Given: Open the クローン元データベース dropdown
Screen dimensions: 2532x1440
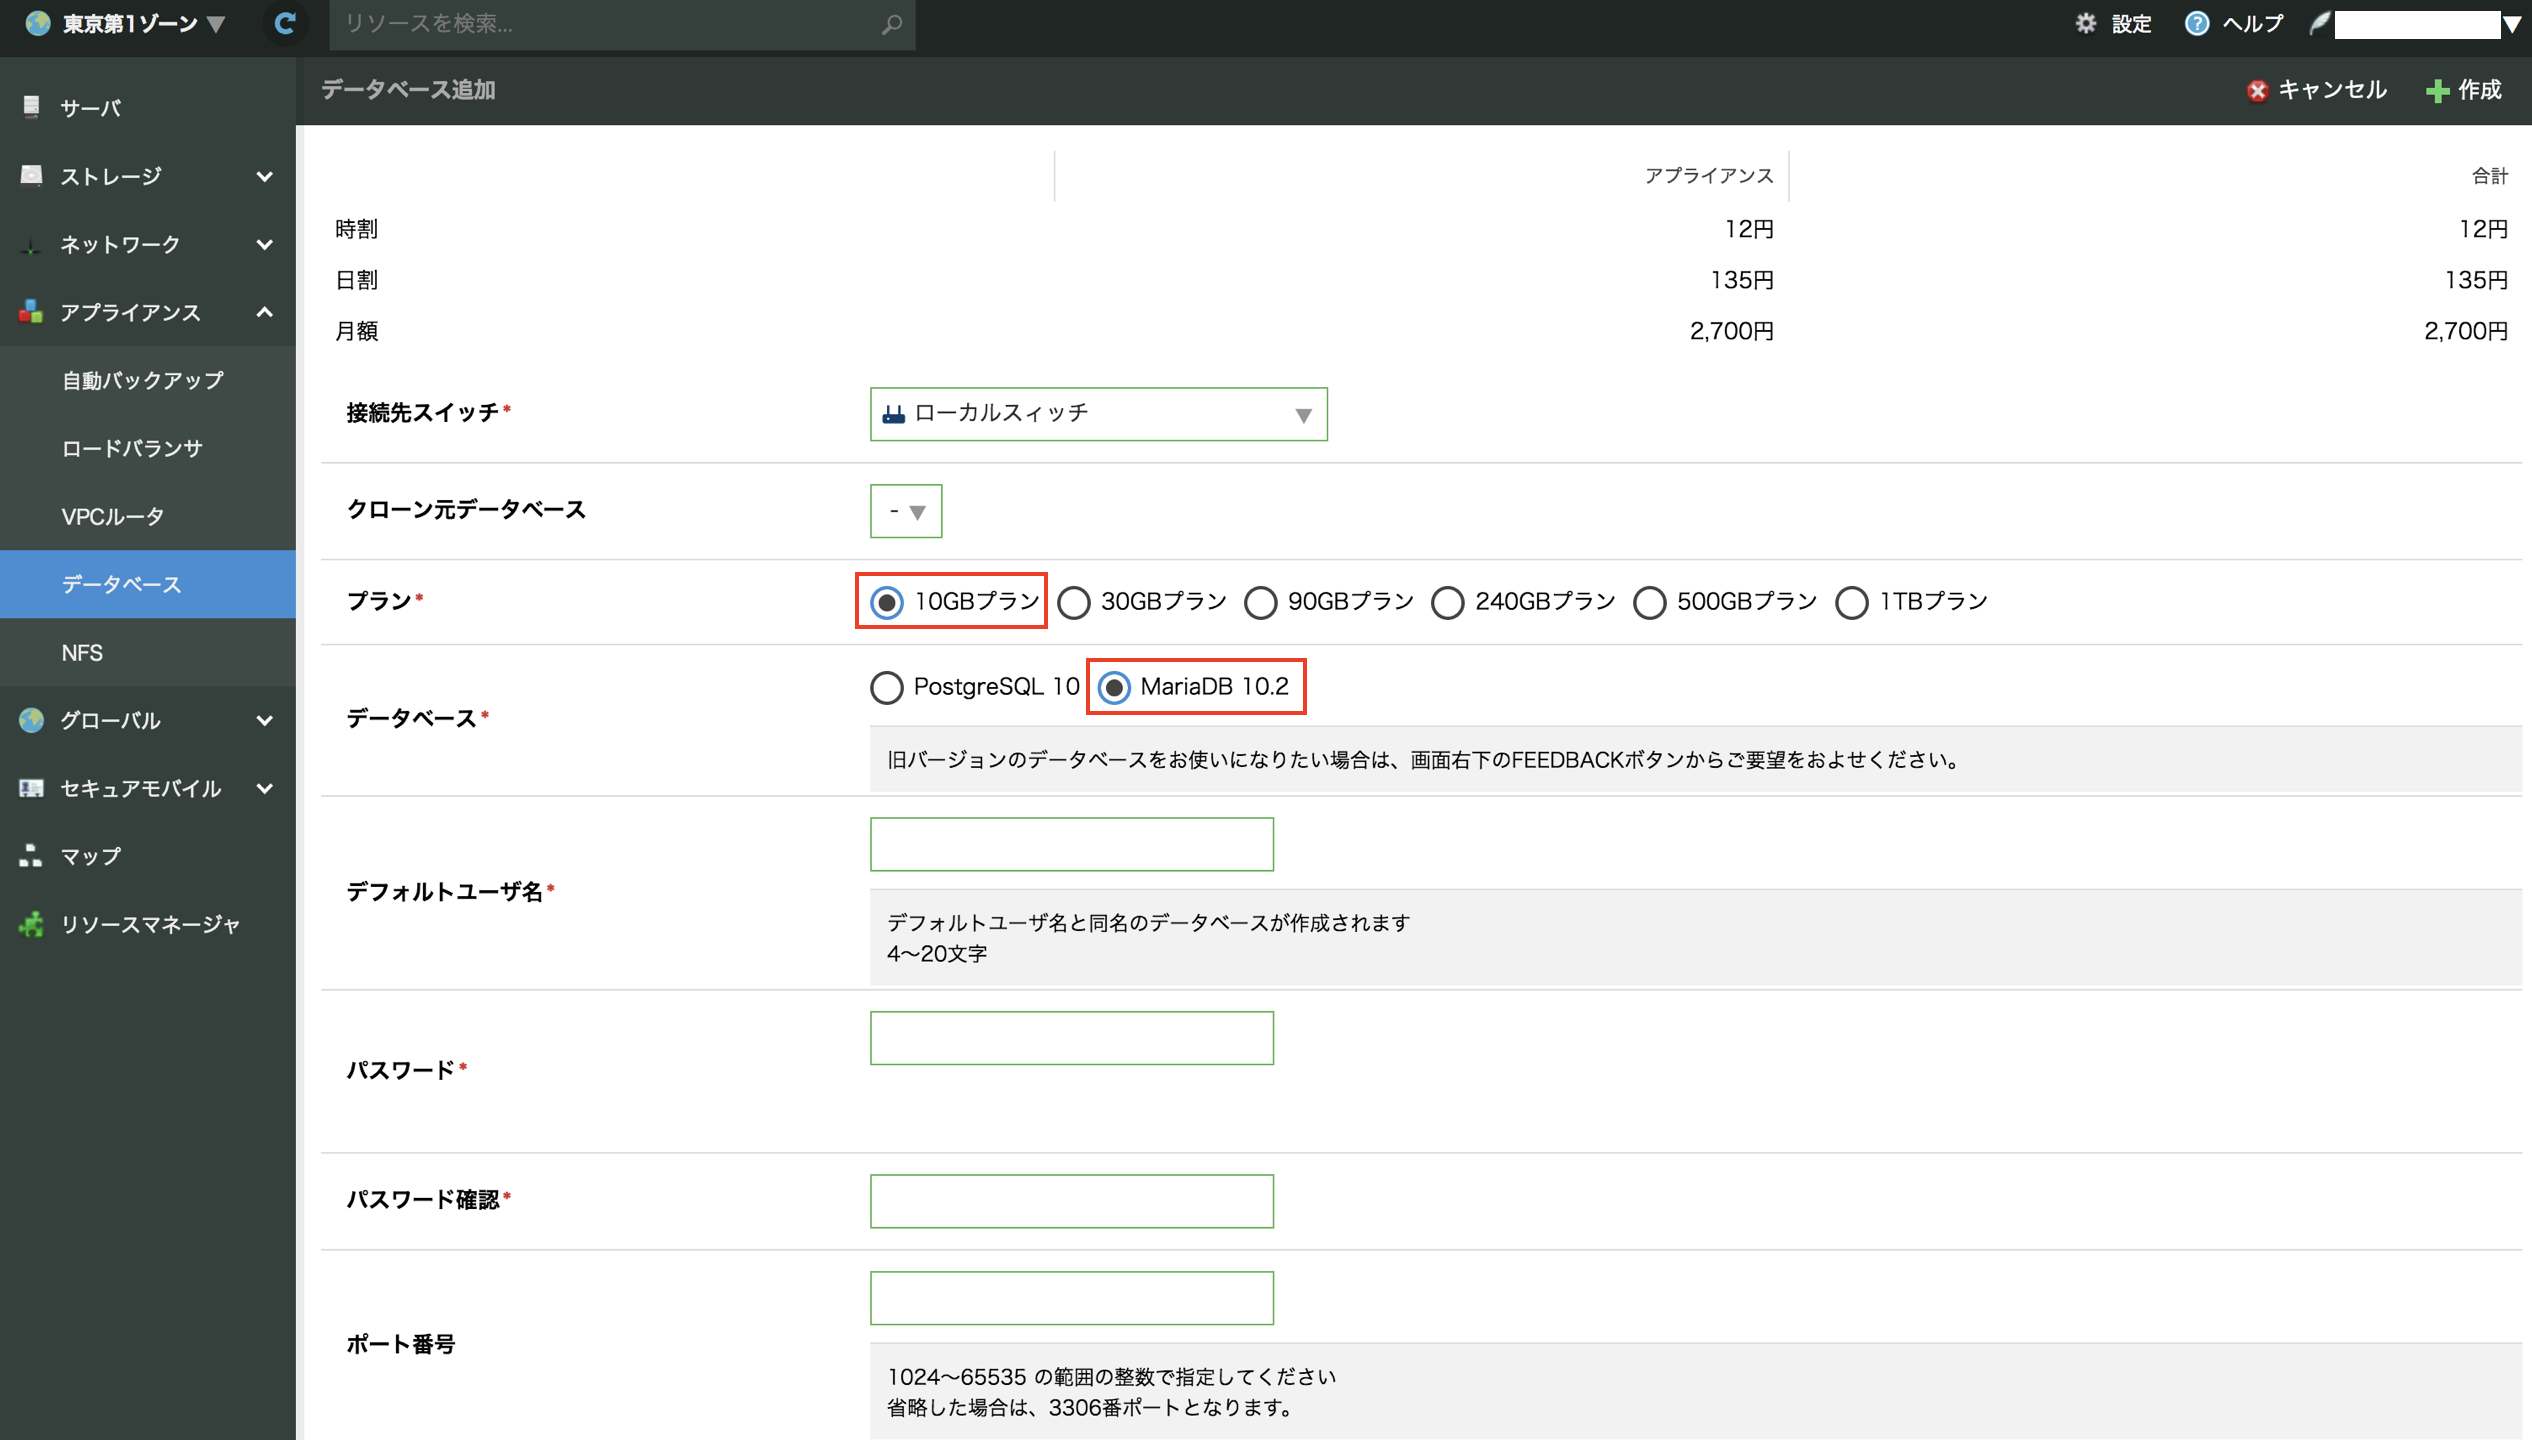Looking at the screenshot, I should point(905,511).
